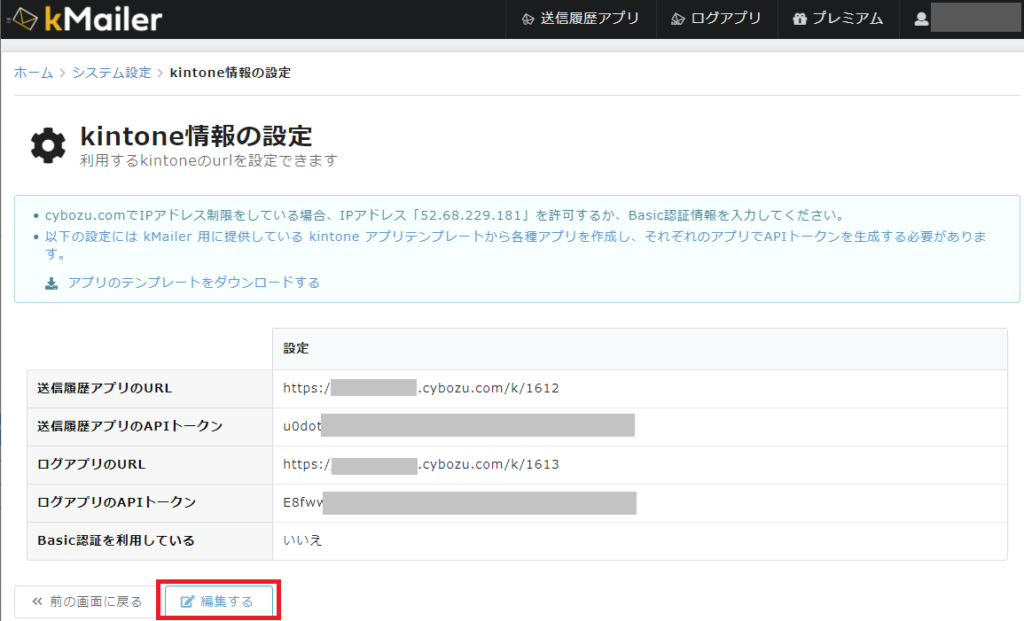Image resolution: width=1024 pixels, height=621 pixels.
Task: Click the pencil icon inside the 編集する button
Action: tap(189, 600)
